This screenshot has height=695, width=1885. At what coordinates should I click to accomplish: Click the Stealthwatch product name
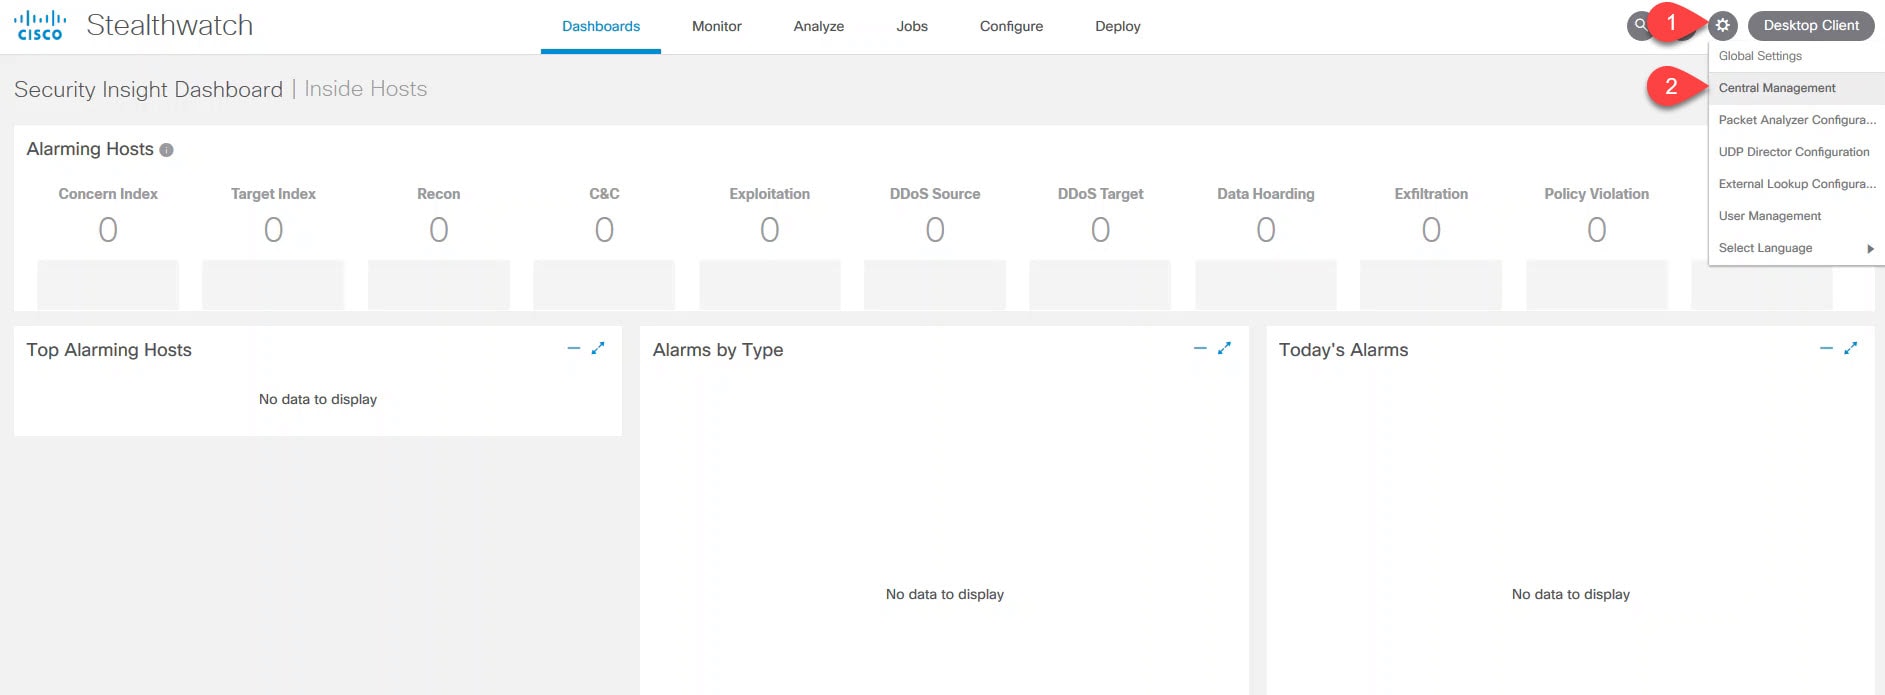point(170,25)
